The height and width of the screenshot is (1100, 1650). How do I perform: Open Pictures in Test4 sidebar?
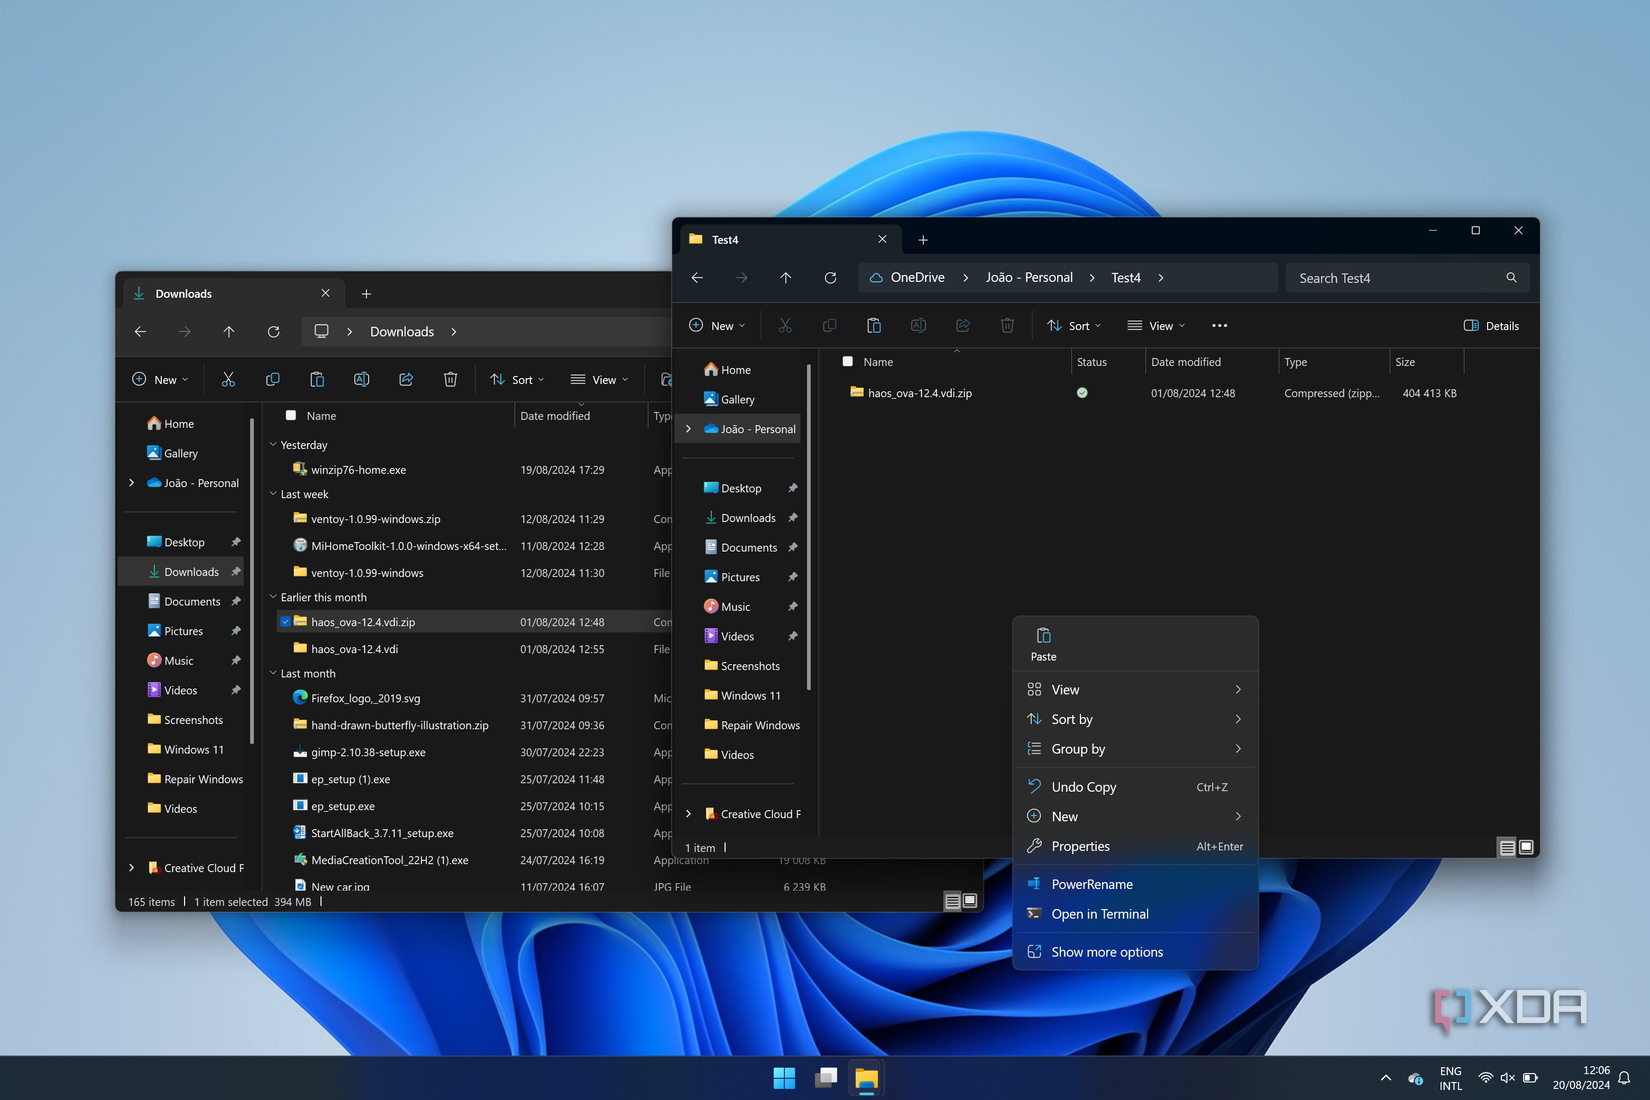pyautogui.click(x=740, y=577)
